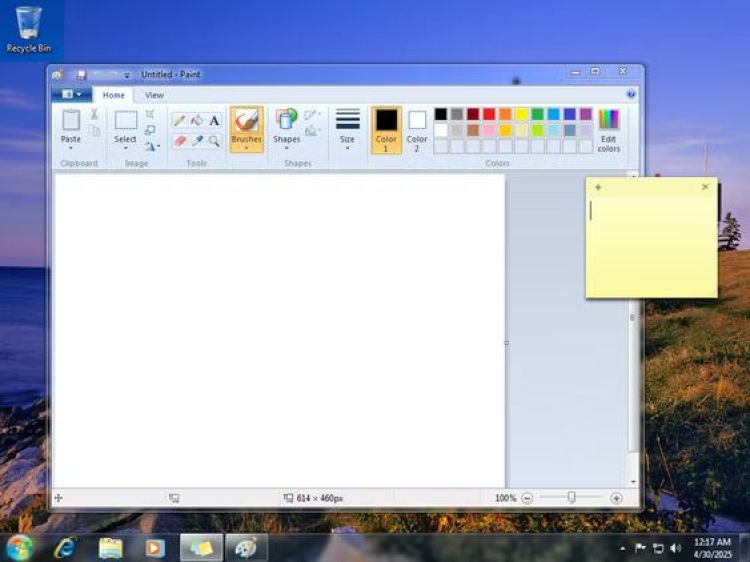Expand the Brushes dropdown
Viewport: 750px width, 562px height.
tap(246, 147)
